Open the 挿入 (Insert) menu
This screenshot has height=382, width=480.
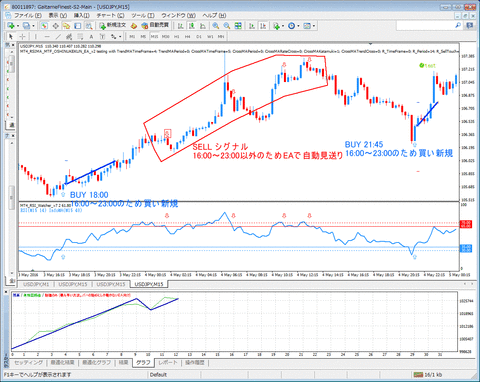(82, 15)
